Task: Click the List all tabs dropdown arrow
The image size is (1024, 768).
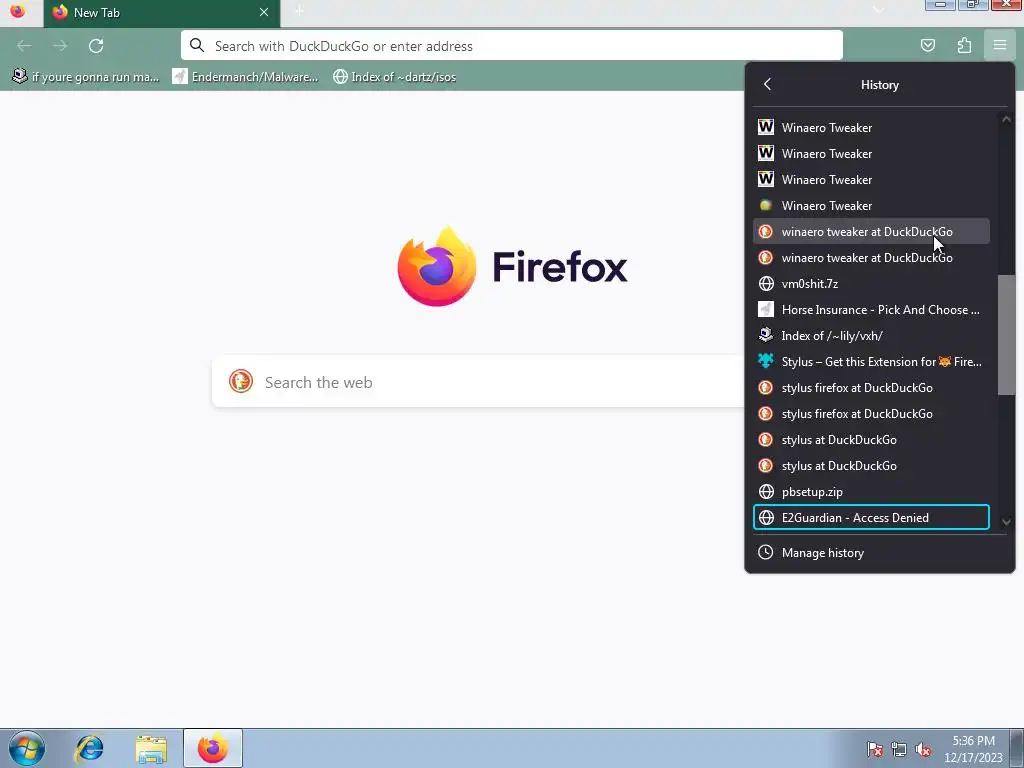Action: tap(878, 10)
